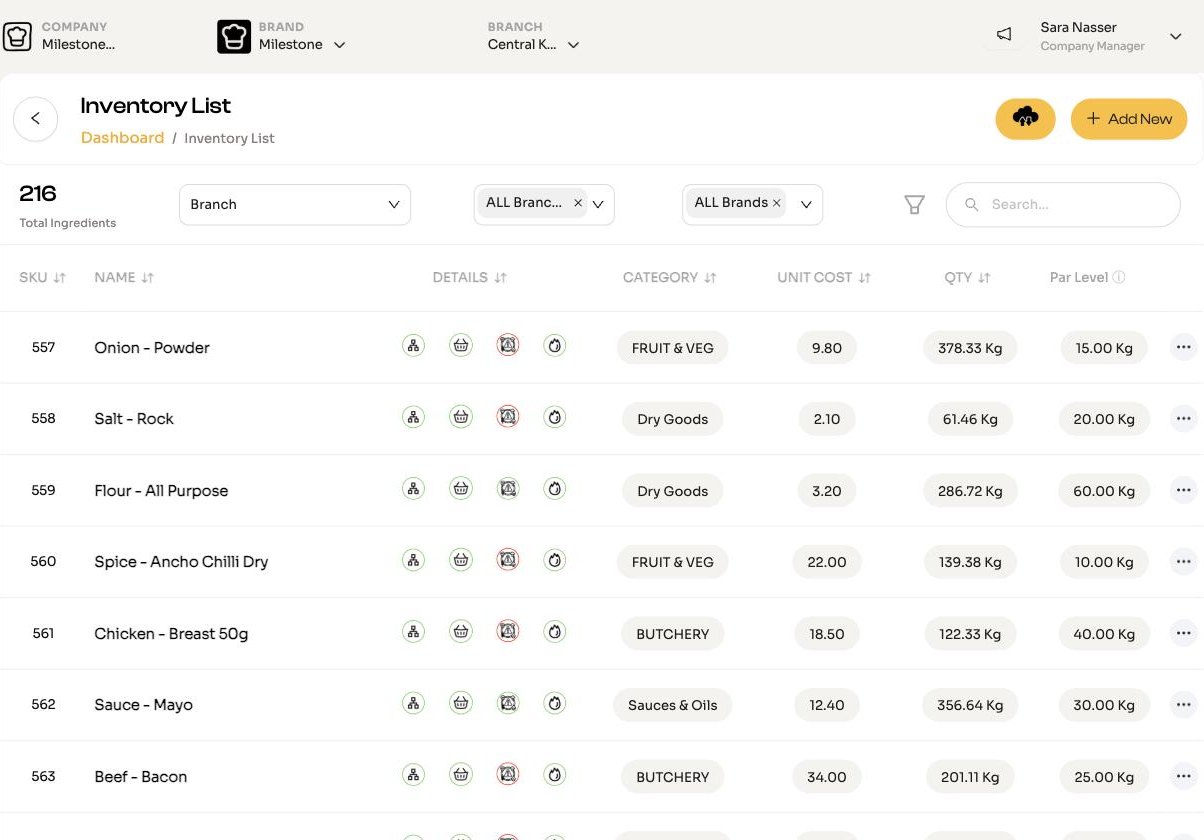Image resolution: width=1204 pixels, height=840 pixels.
Task: Click warning icon in Onion - Powder row
Action: pyautogui.click(x=508, y=346)
